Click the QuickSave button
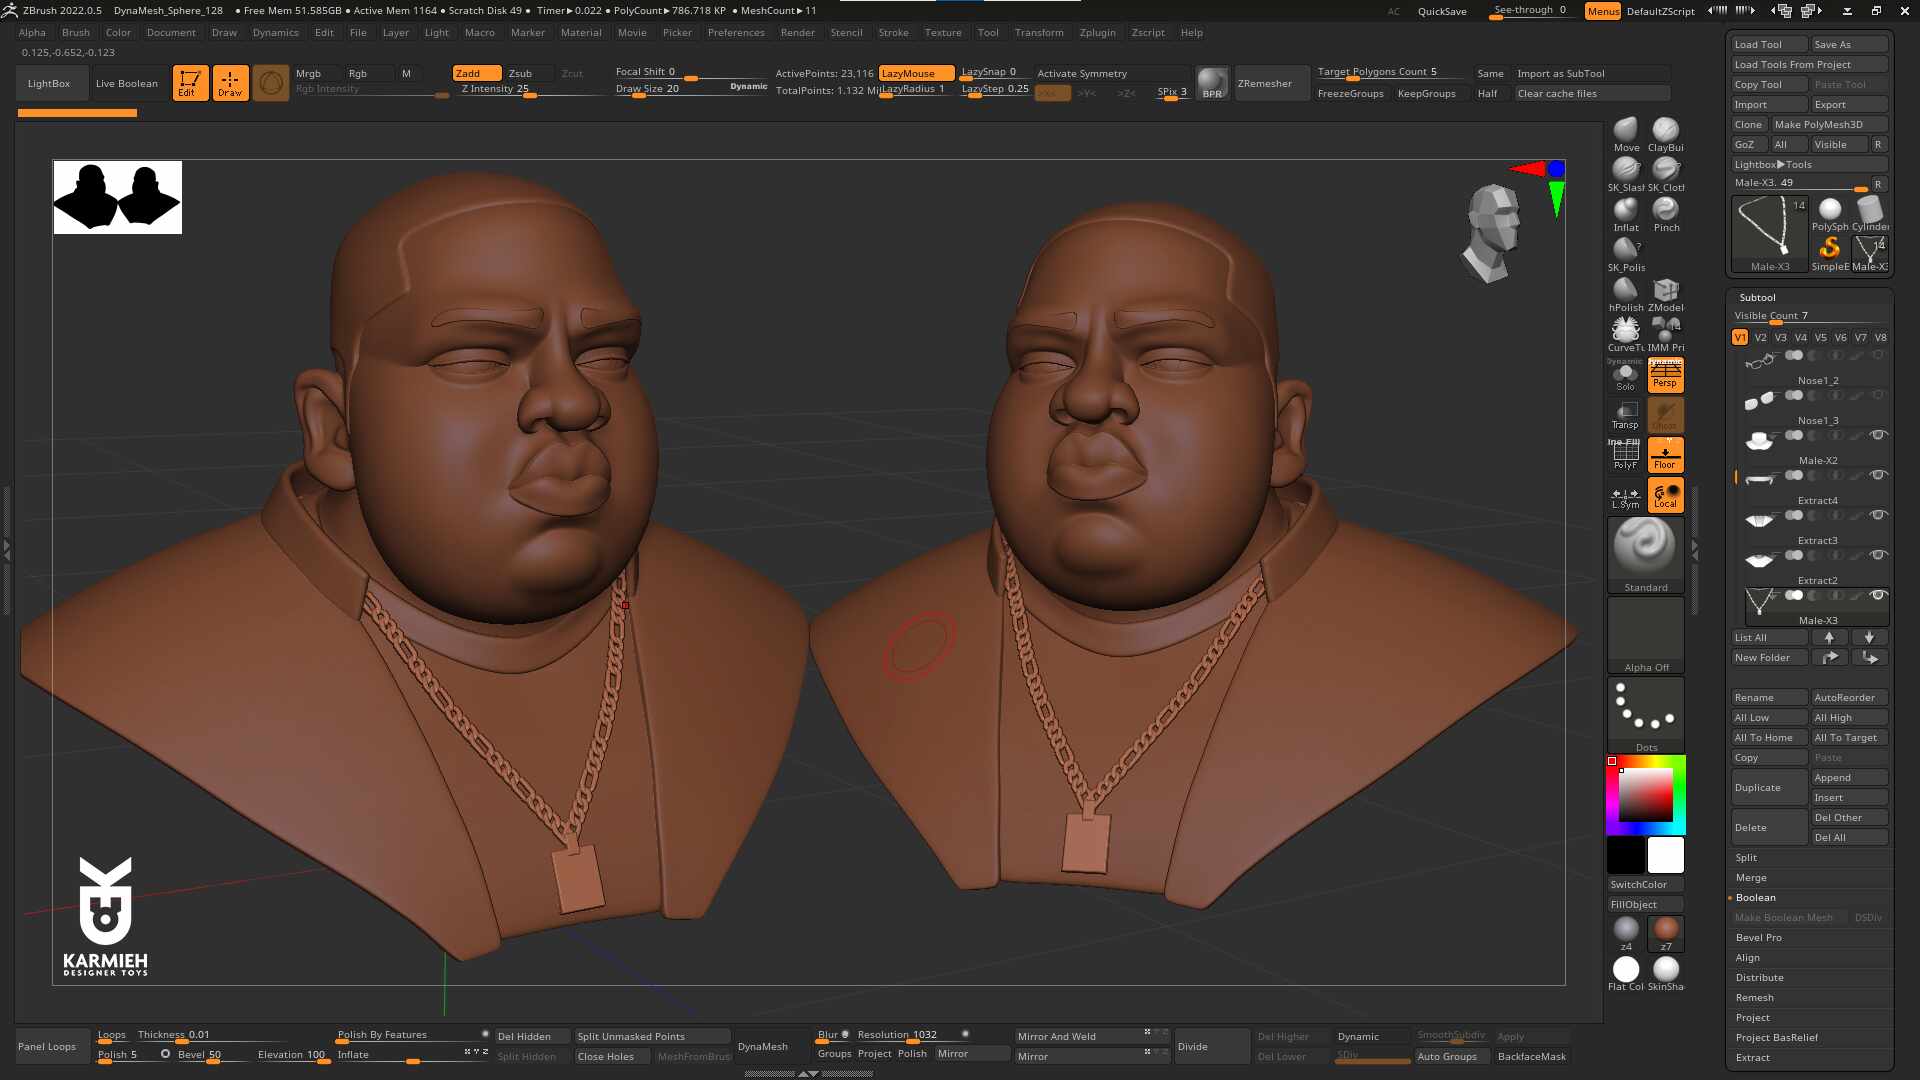1920x1080 pixels. tap(1442, 11)
